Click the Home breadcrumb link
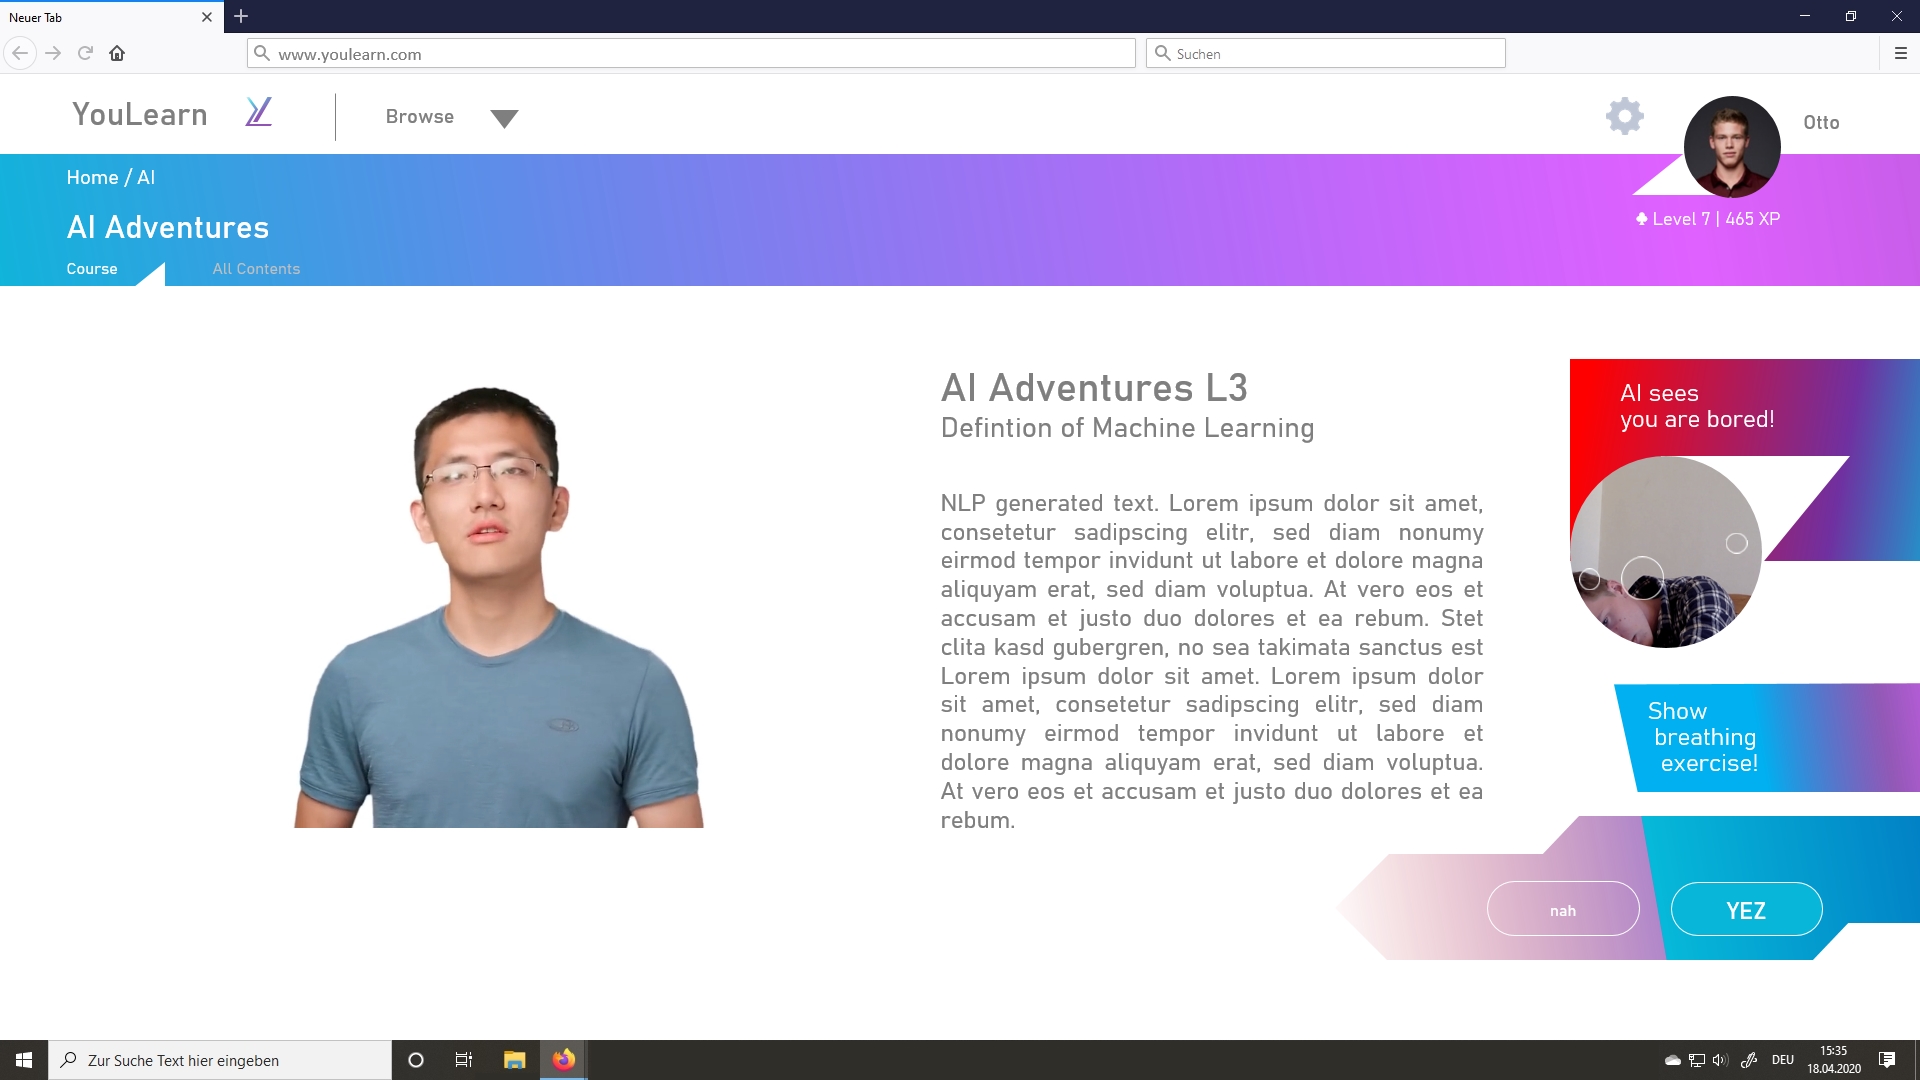Screen dimensions: 1920x1080 pyautogui.click(x=92, y=178)
